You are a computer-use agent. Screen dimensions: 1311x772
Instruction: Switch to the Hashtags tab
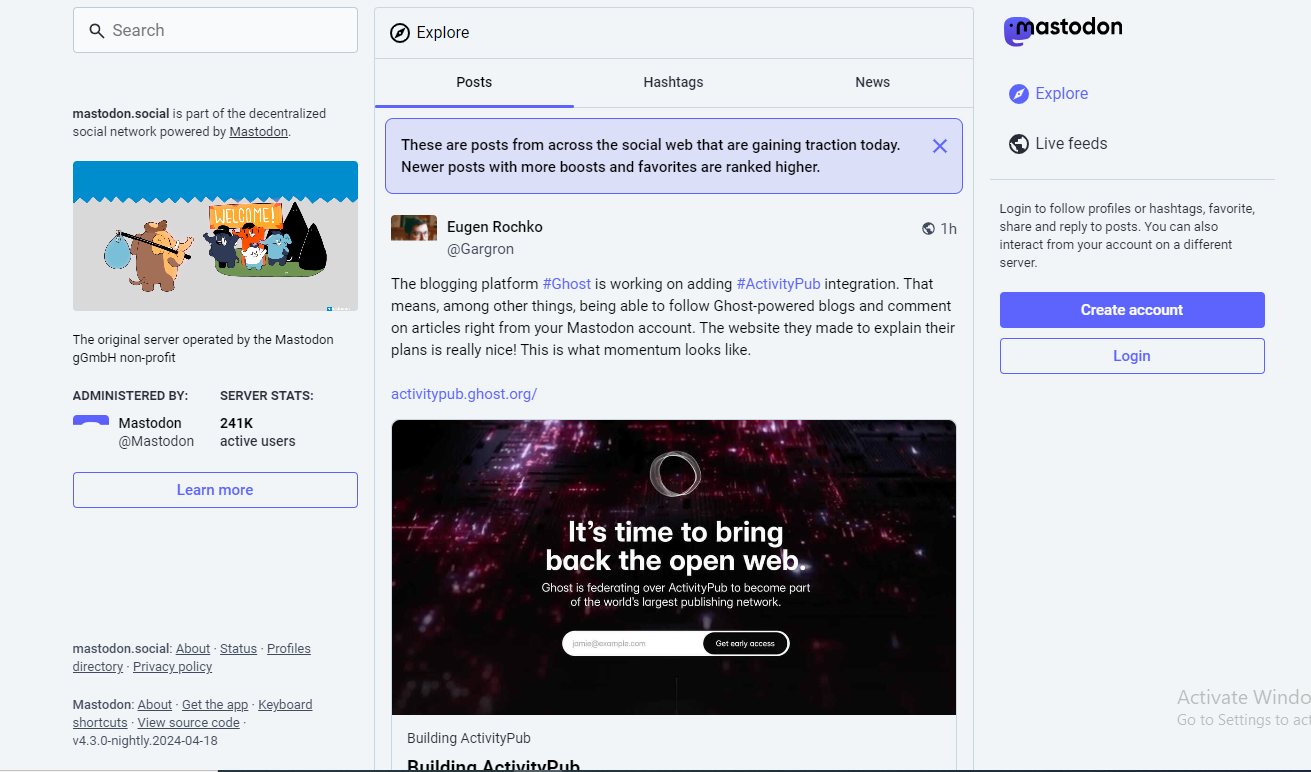[x=673, y=83]
